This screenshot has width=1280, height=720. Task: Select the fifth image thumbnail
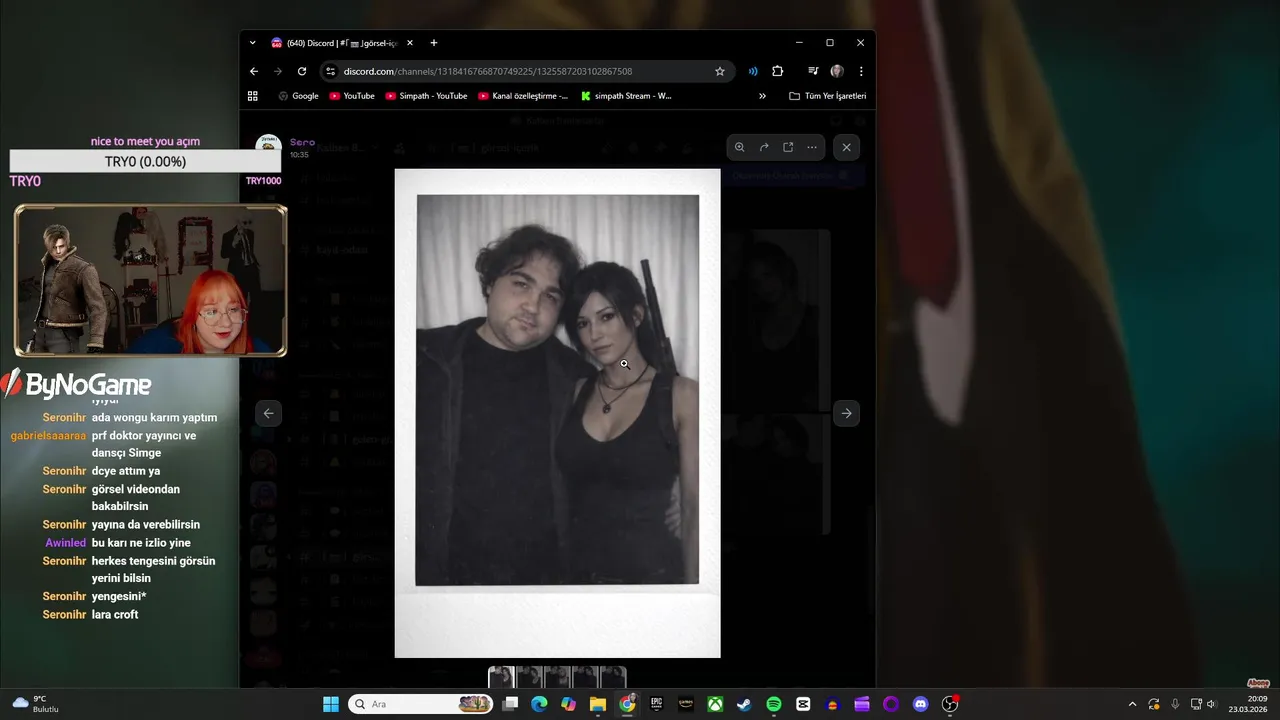coord(613,677)
